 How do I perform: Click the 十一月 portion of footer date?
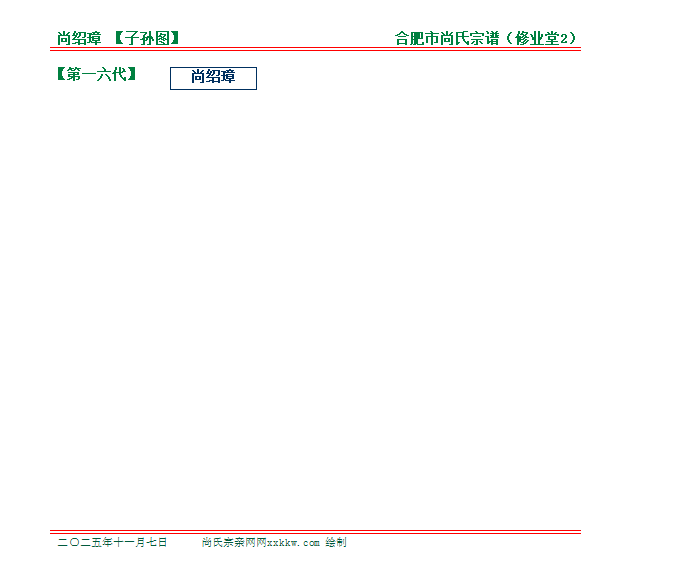[129, 543]
